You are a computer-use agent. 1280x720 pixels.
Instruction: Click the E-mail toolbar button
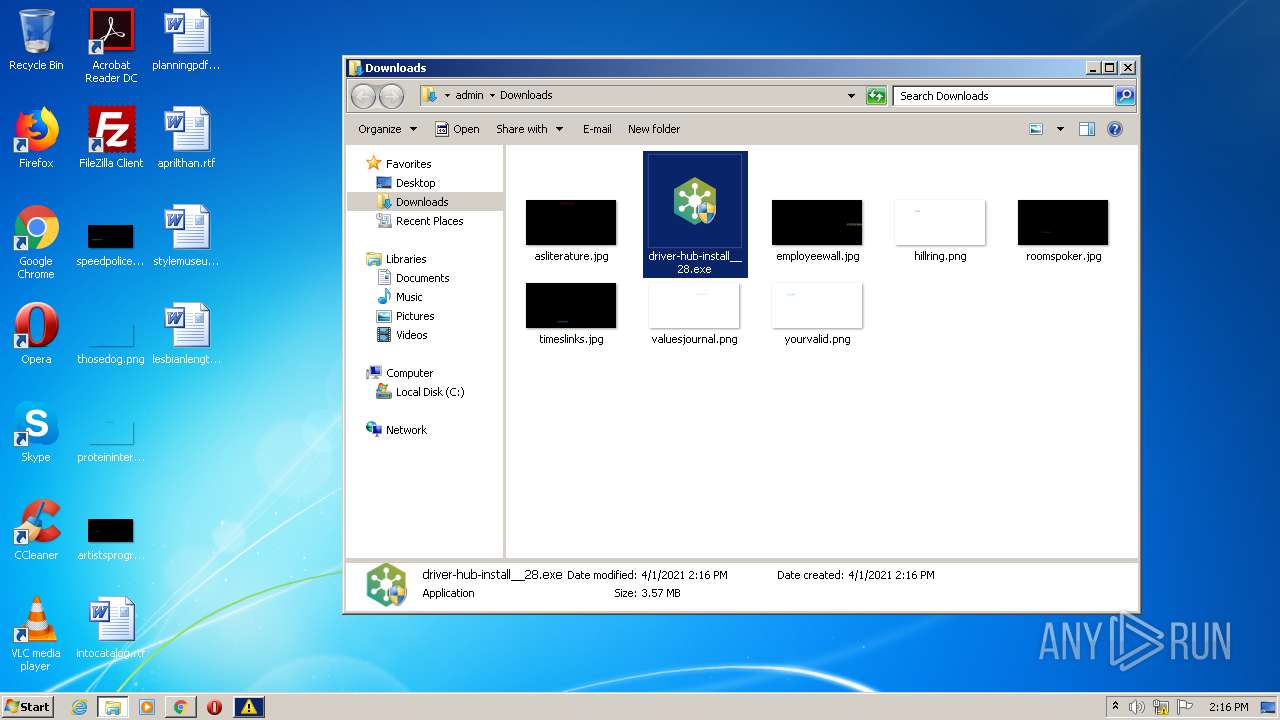click(597, 129)
